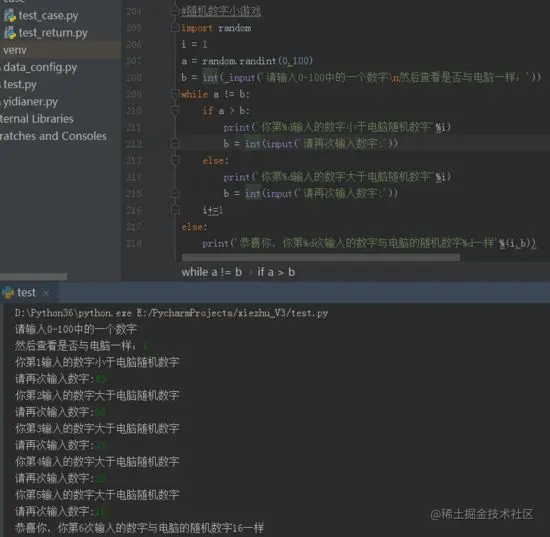Click the 'while a != b:' code line
550x537 pixels.
[215, 94]
